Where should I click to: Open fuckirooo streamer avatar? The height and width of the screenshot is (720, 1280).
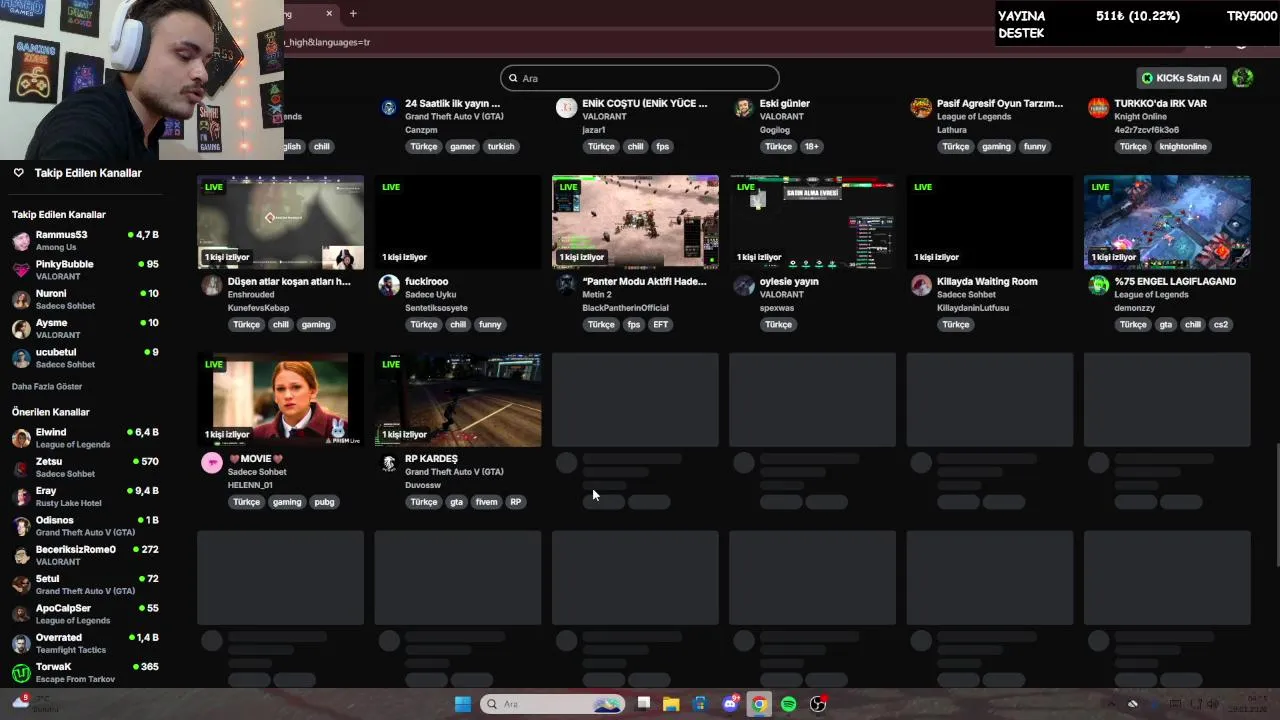(389, 286)
